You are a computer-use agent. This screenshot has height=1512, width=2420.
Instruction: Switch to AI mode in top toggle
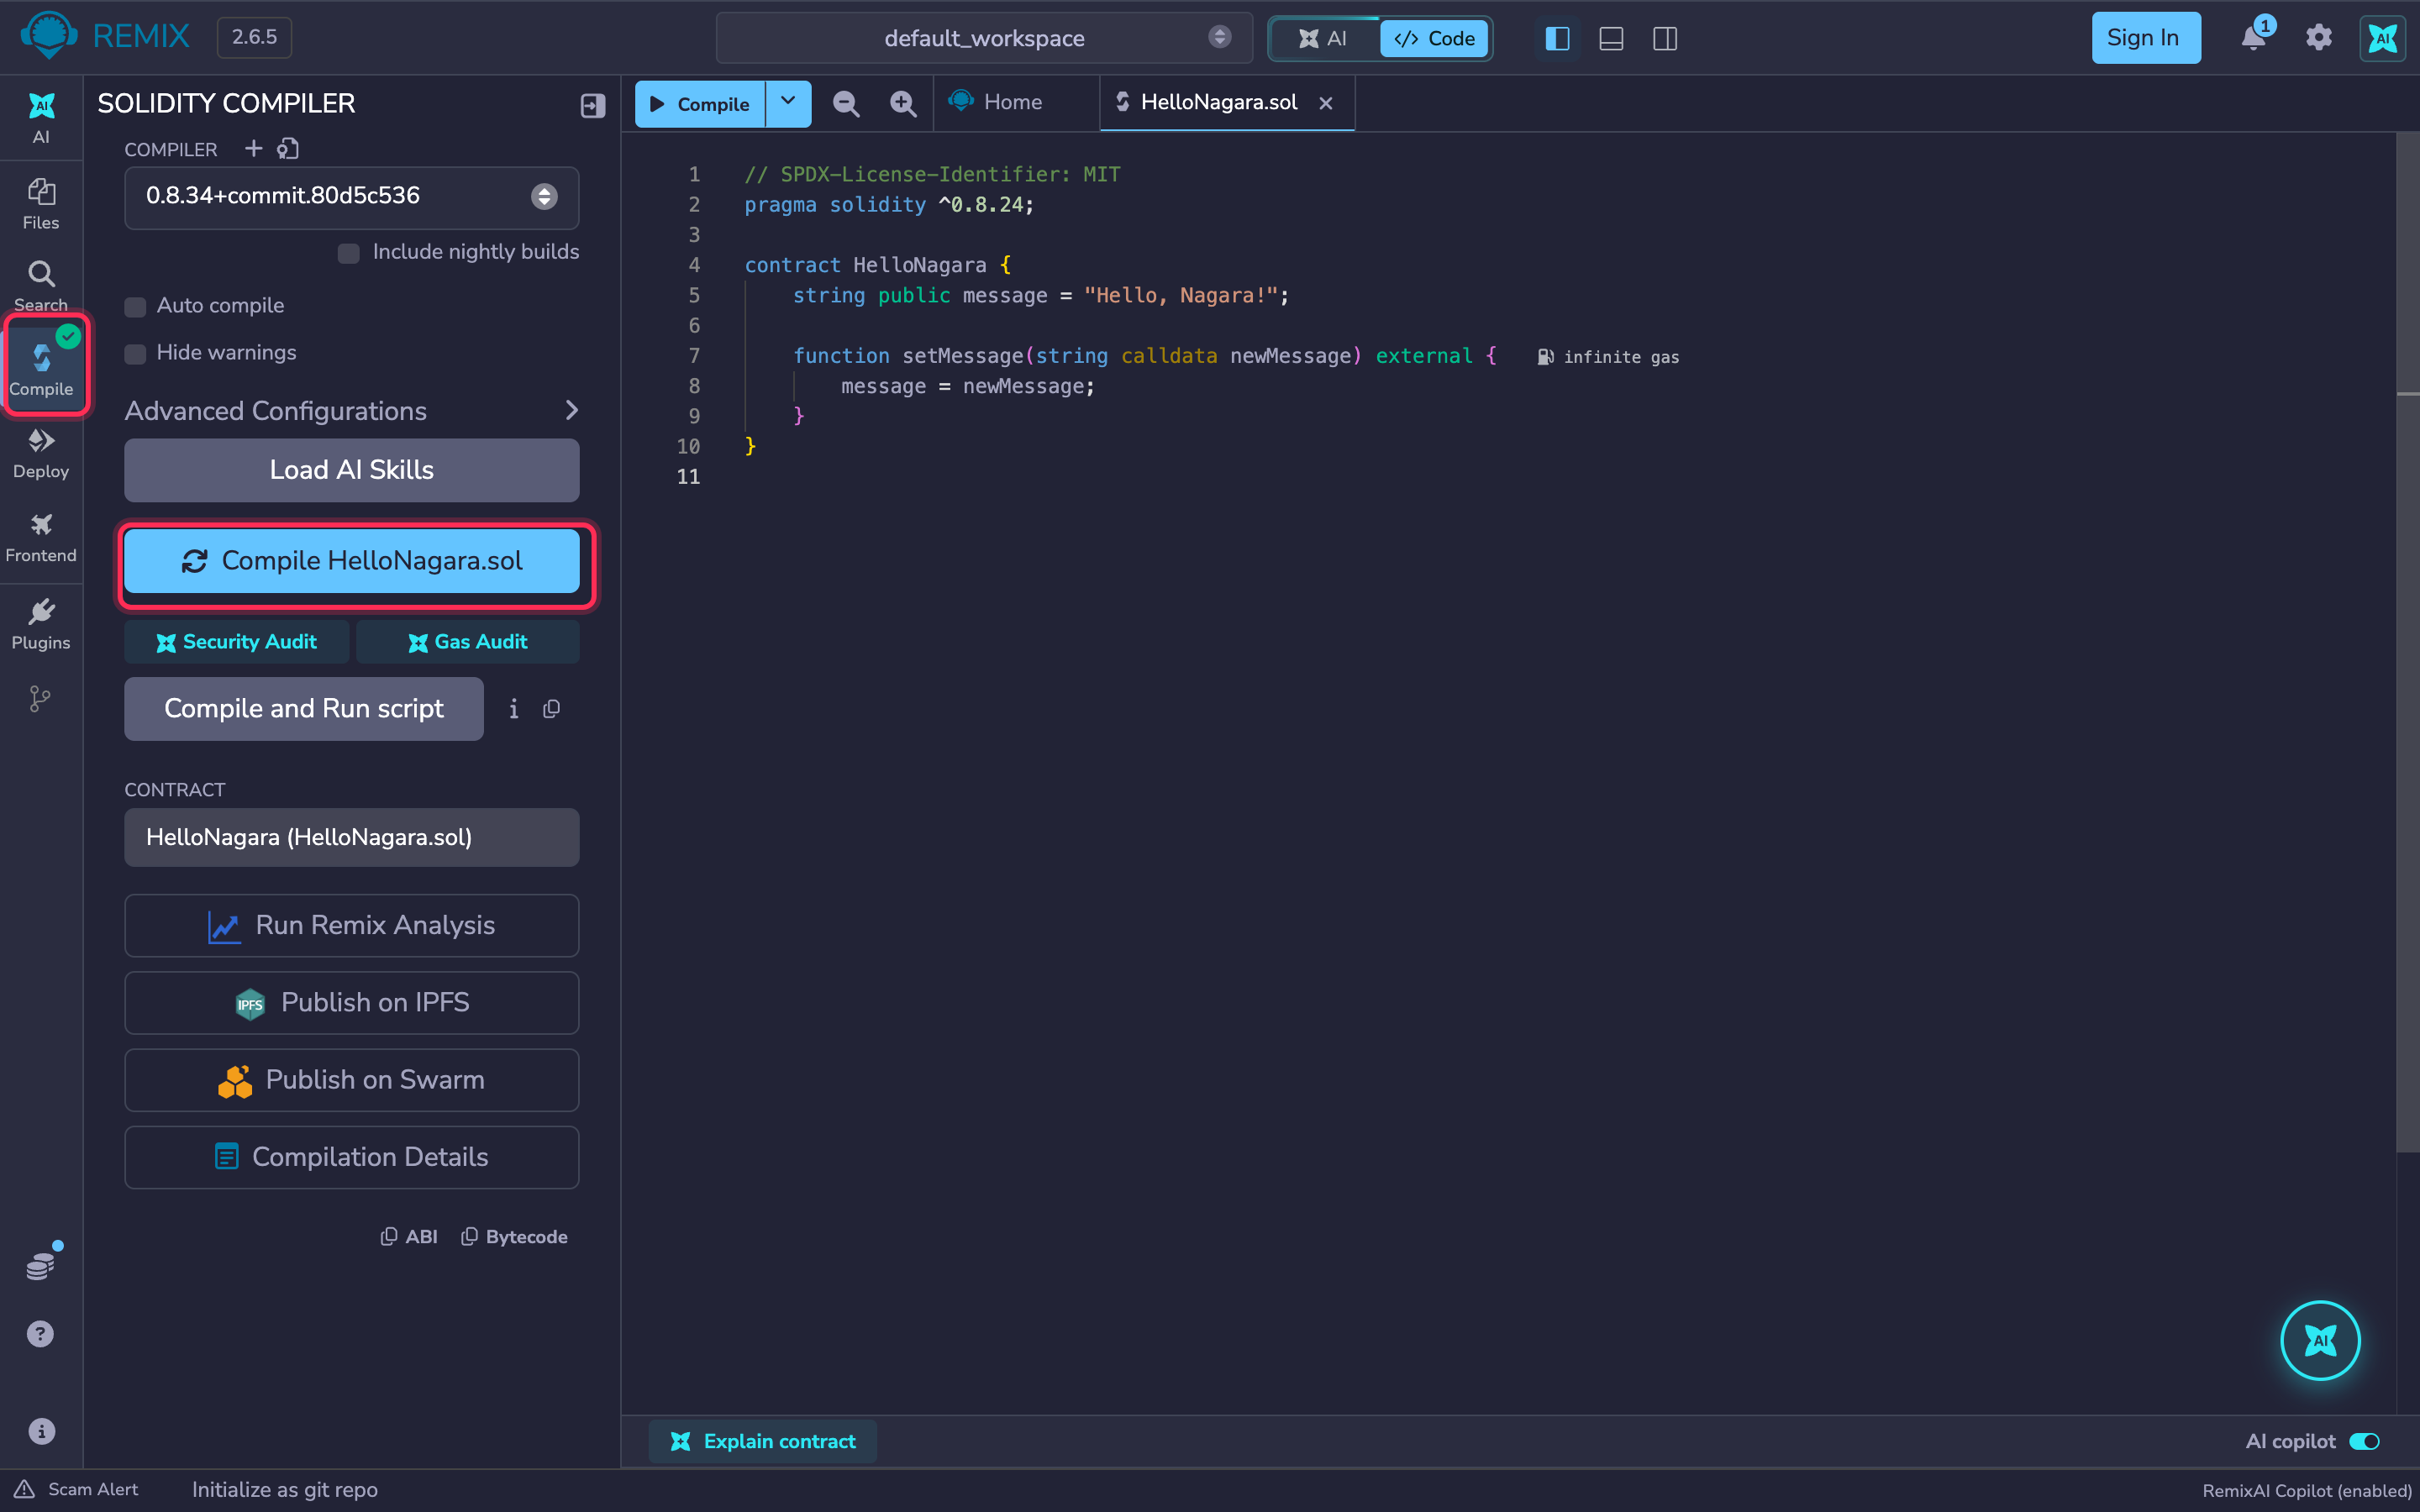pyautogui.click(x=1323, y=38)
